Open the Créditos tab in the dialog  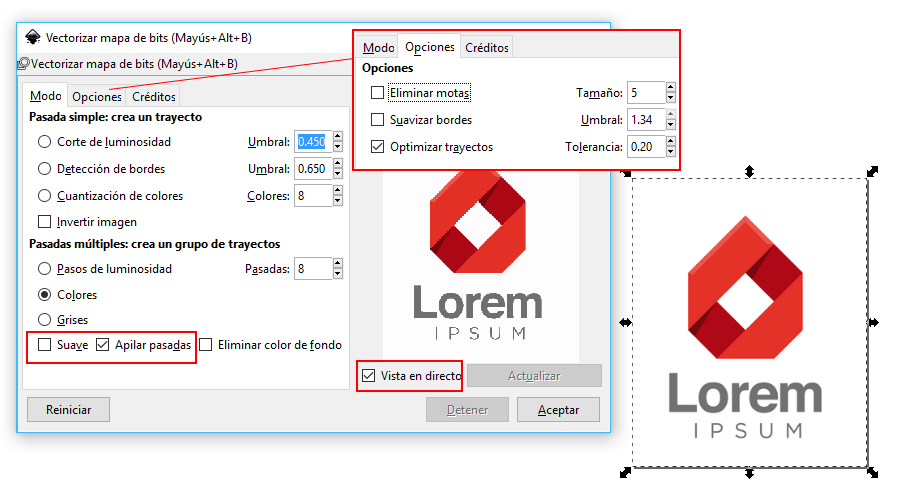(154, 97)
